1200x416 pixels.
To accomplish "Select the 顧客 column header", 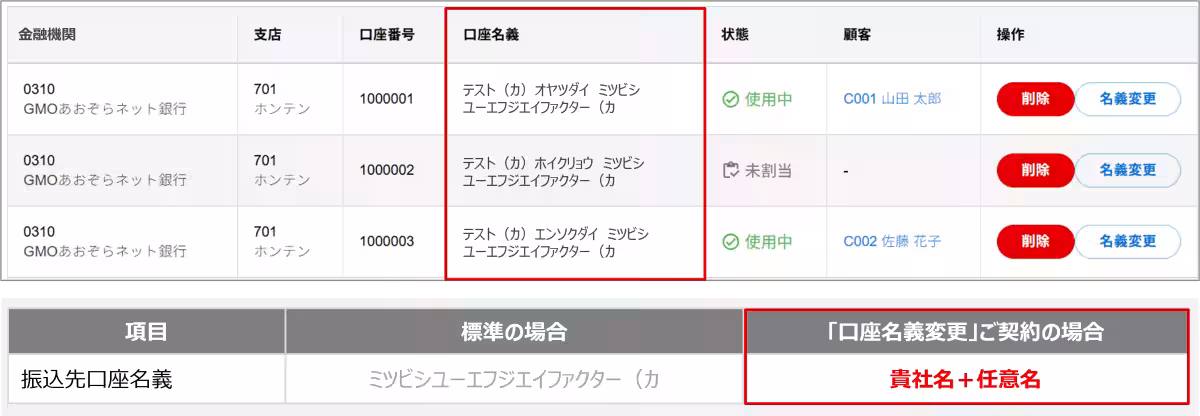I will [857, 34].
